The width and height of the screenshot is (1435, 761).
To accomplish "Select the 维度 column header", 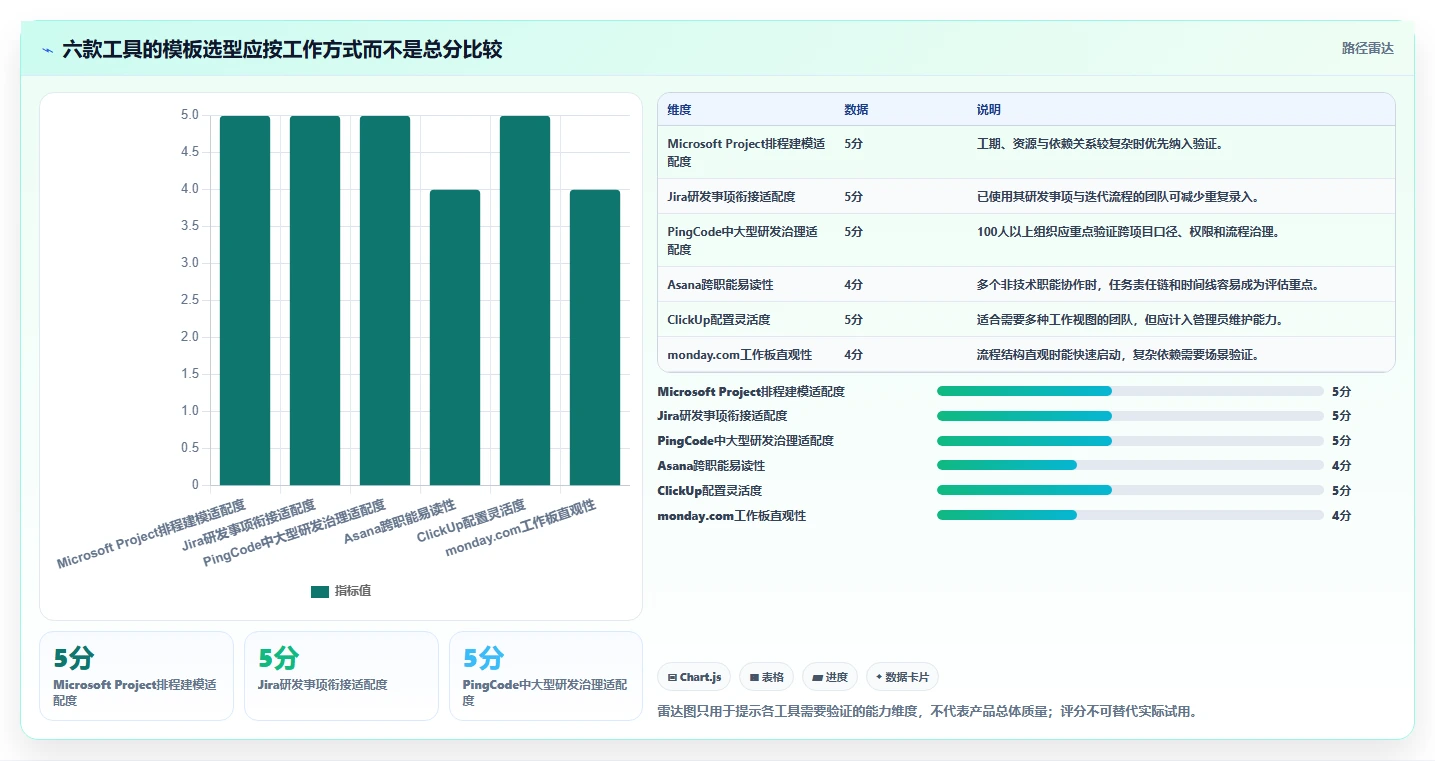I will pyautogui.click(x=679, y=110).
